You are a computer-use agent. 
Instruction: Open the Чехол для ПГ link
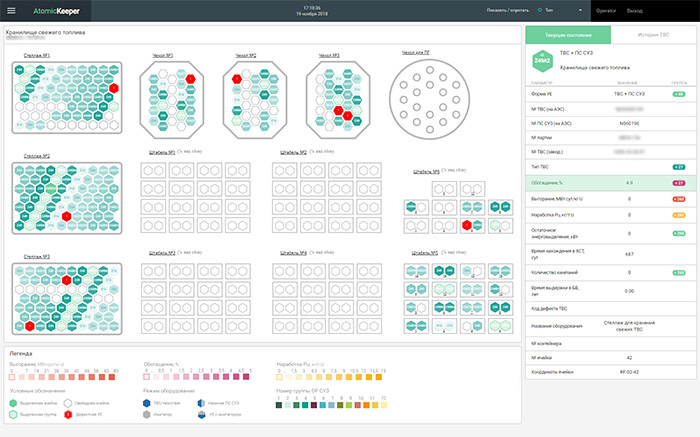415,52
